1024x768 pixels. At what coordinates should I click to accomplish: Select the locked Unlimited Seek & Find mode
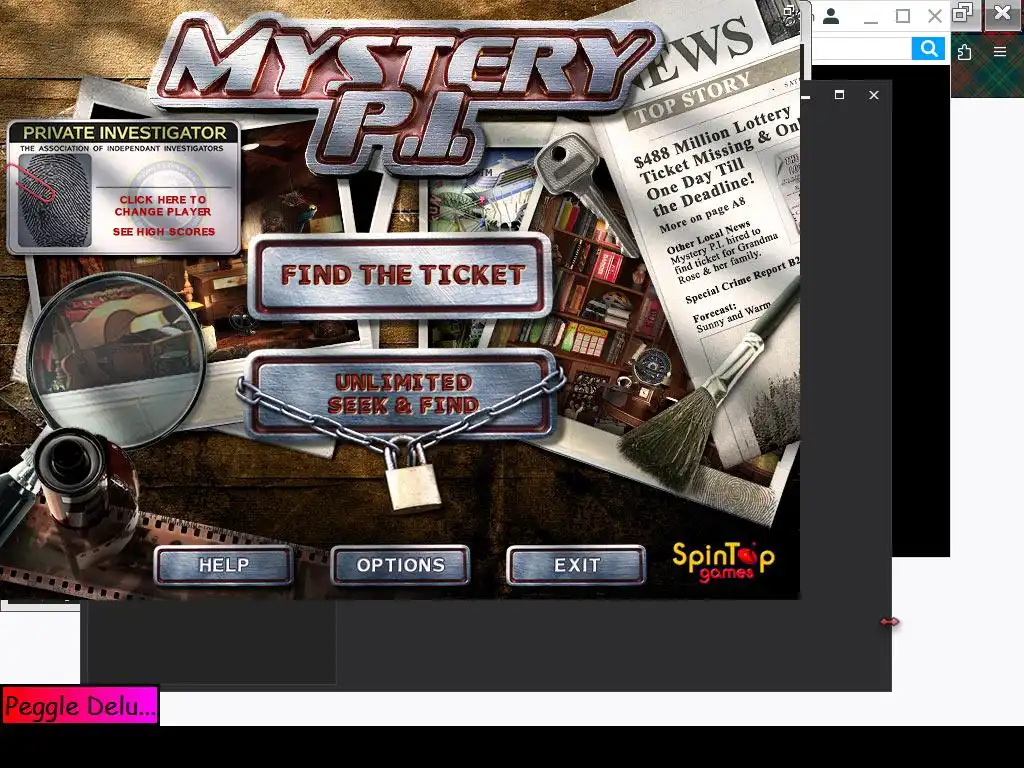click(x=402, y=394)
